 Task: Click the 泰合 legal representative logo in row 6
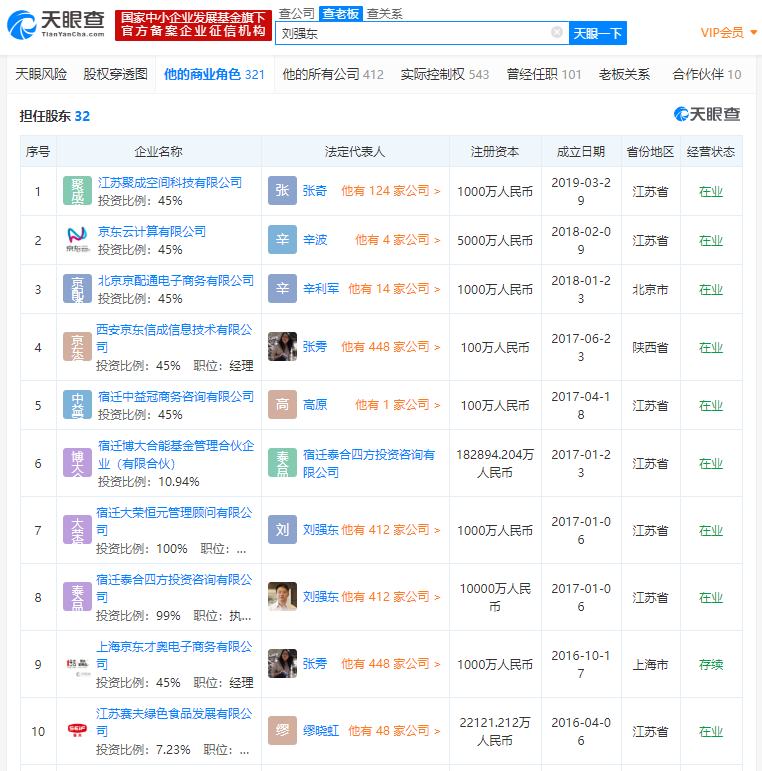(282, 463)
